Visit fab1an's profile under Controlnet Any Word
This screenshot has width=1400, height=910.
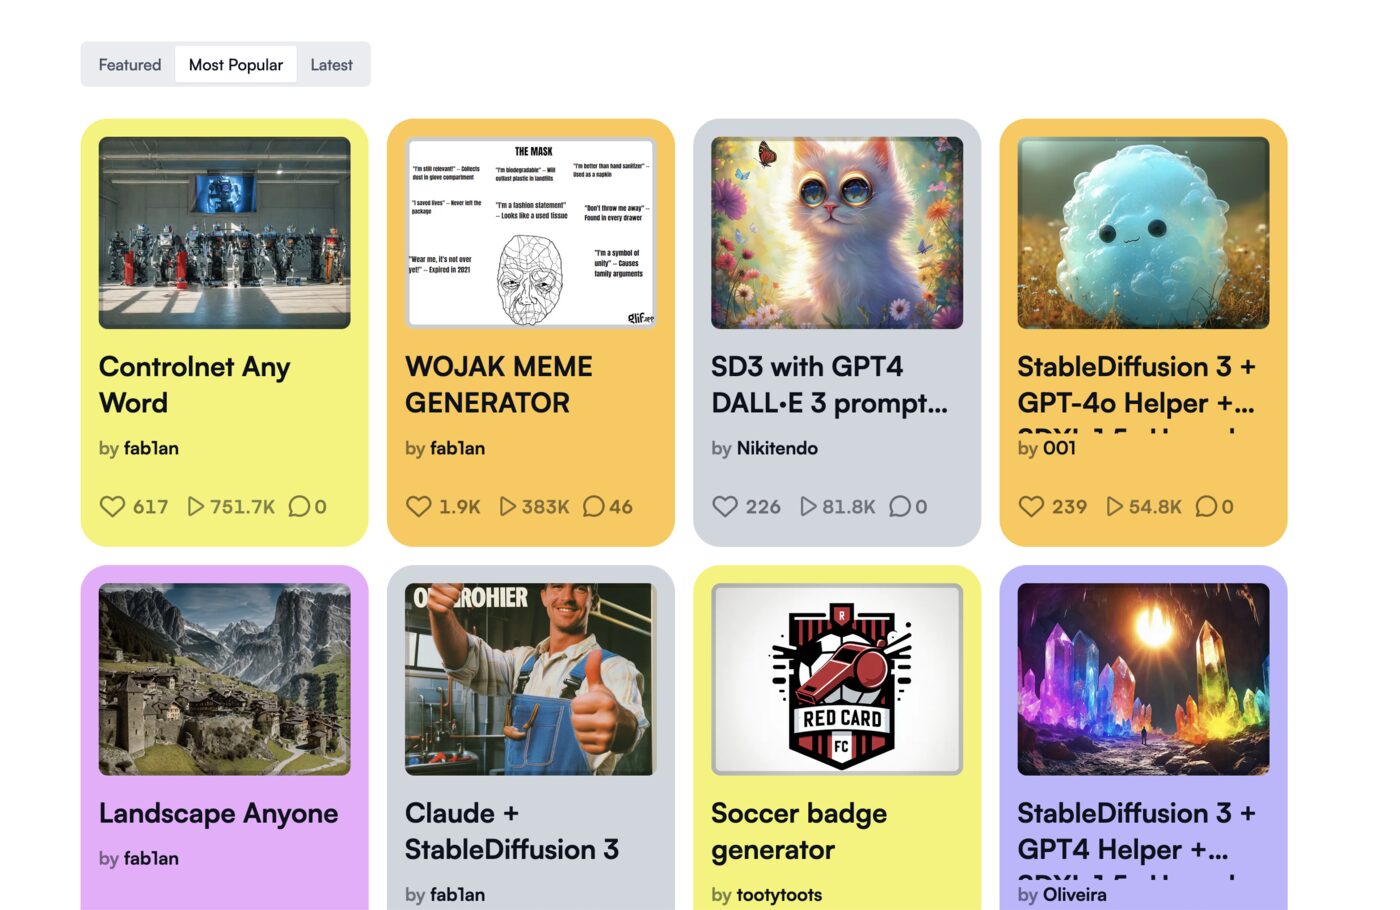click(x=151, y=448)
